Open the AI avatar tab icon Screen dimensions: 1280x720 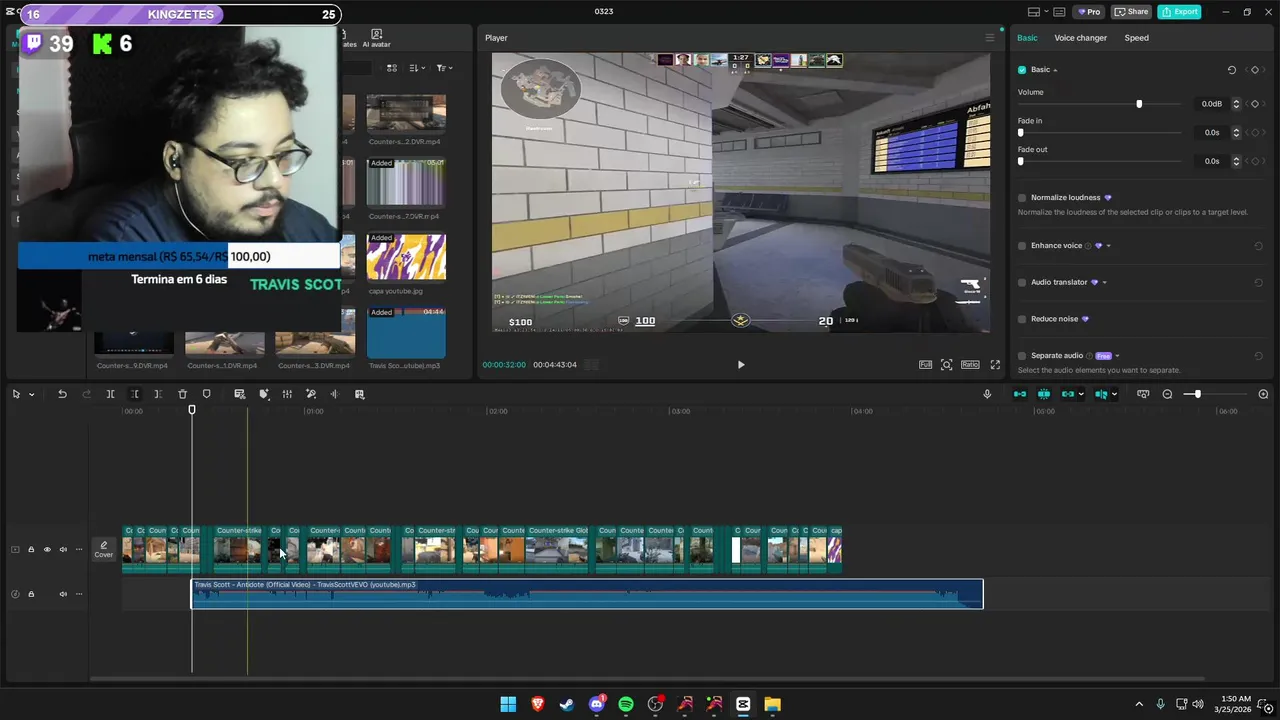click(x=376, y=39)
